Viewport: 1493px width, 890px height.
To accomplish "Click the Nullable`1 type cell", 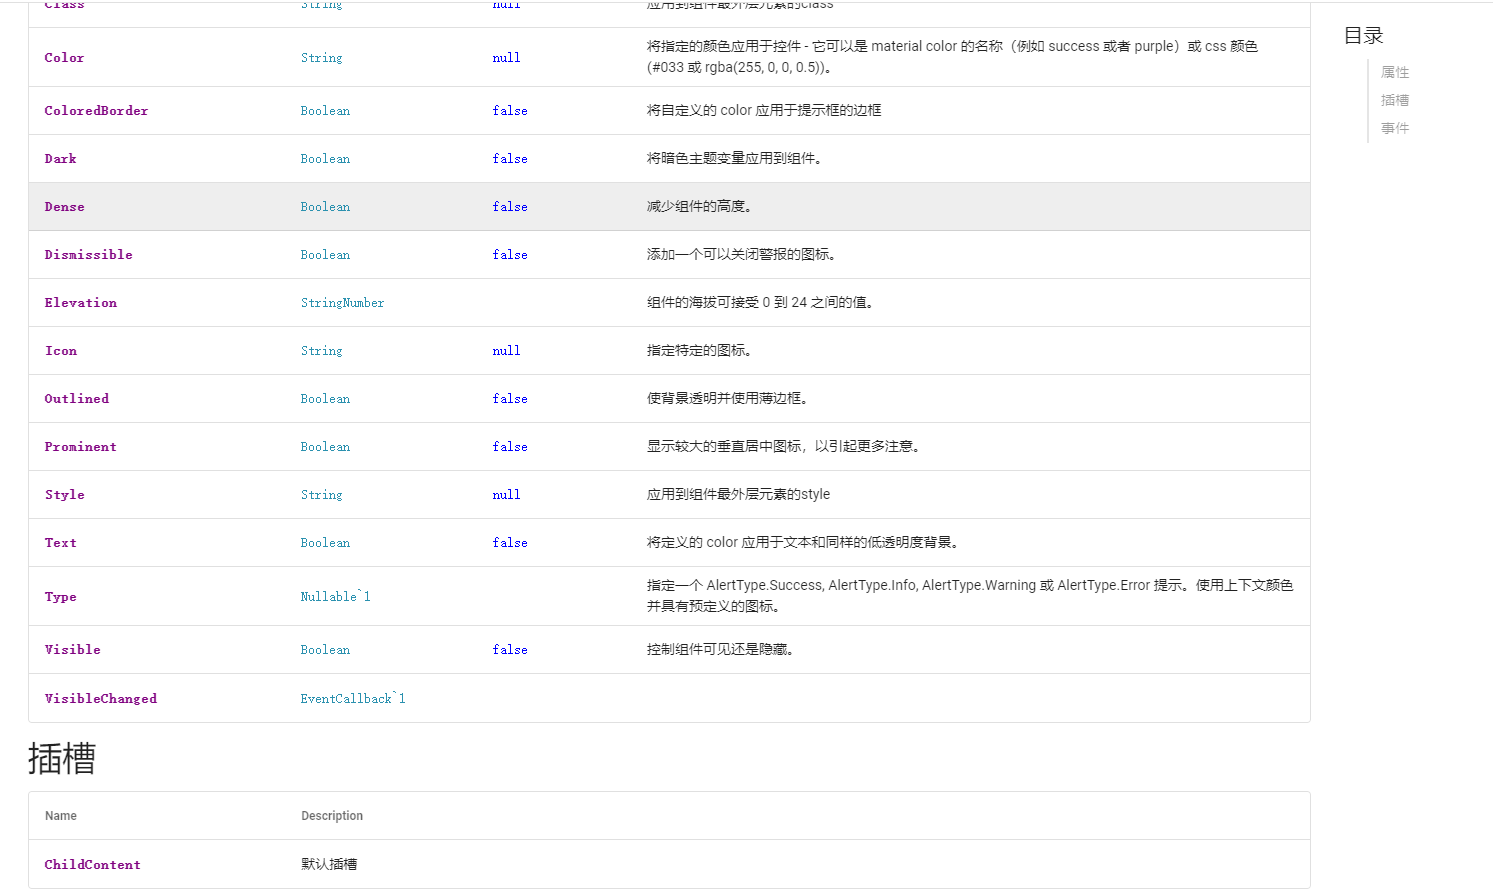I will click(x=335, y=597).
